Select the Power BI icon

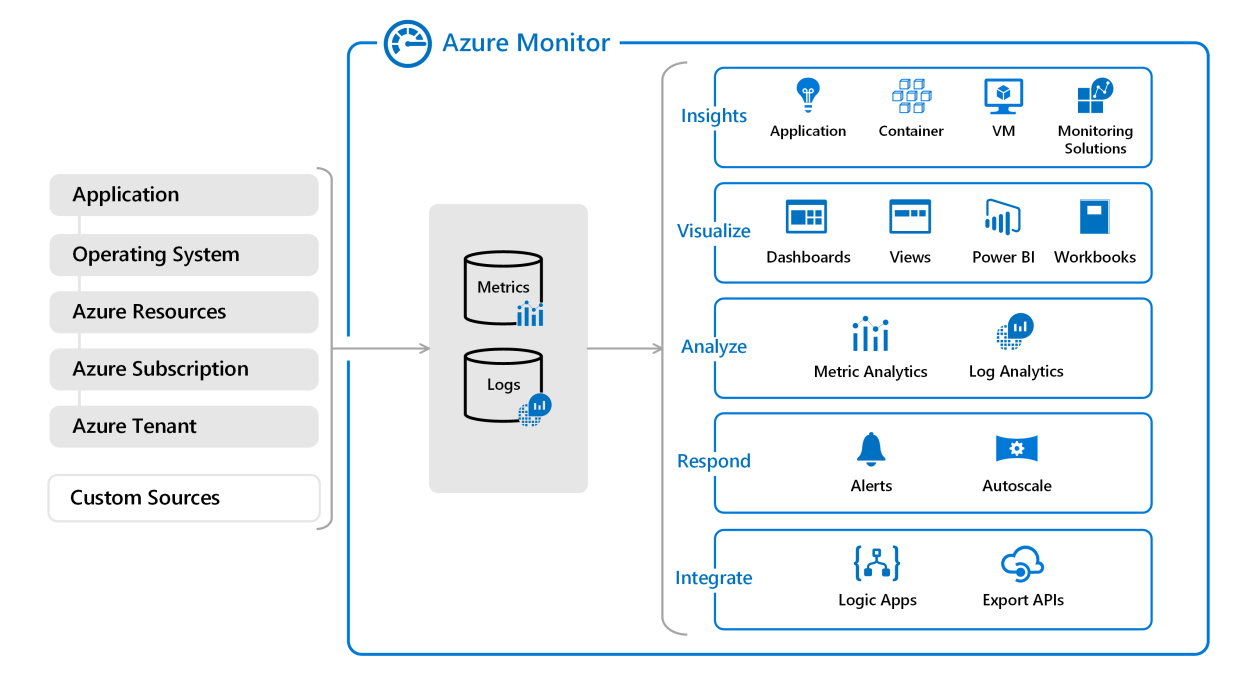point(1002,217)
